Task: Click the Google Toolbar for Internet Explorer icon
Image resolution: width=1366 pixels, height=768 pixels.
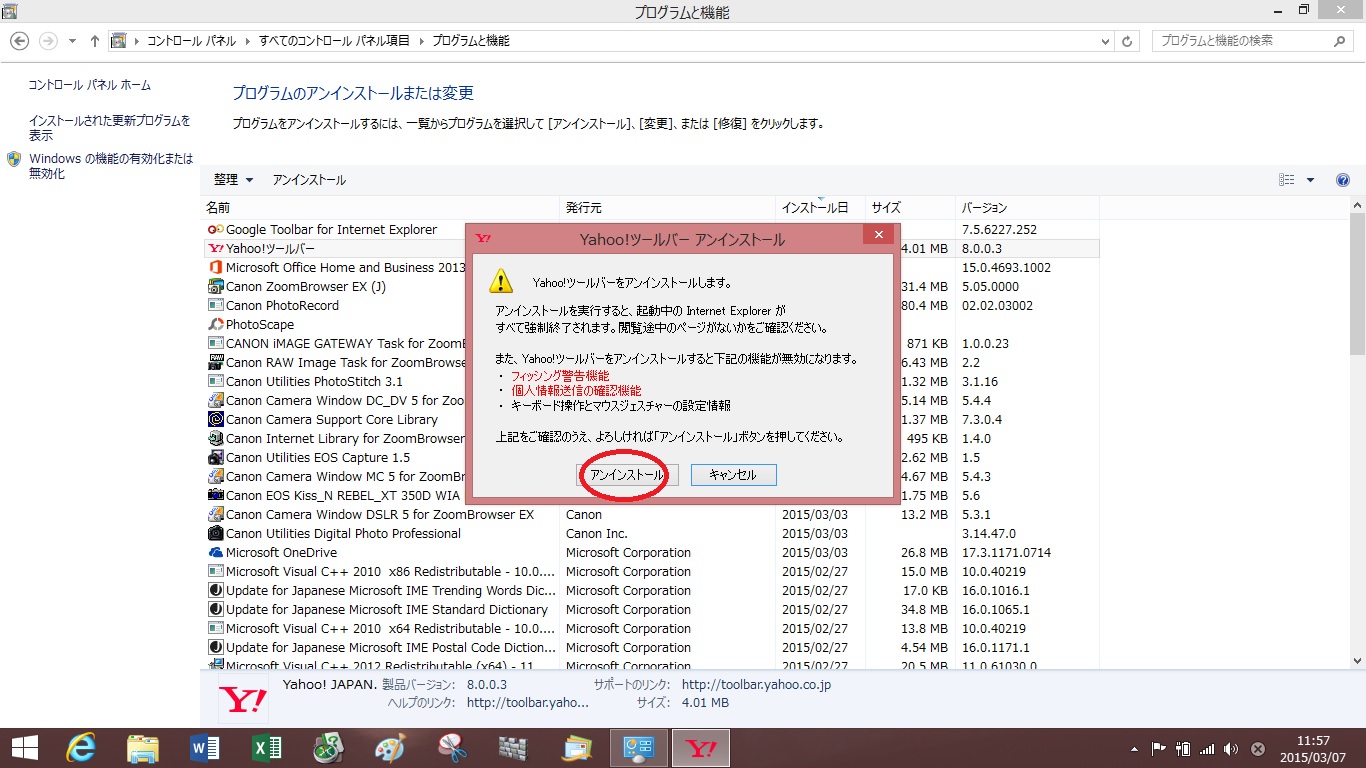Action: (215, 230)
